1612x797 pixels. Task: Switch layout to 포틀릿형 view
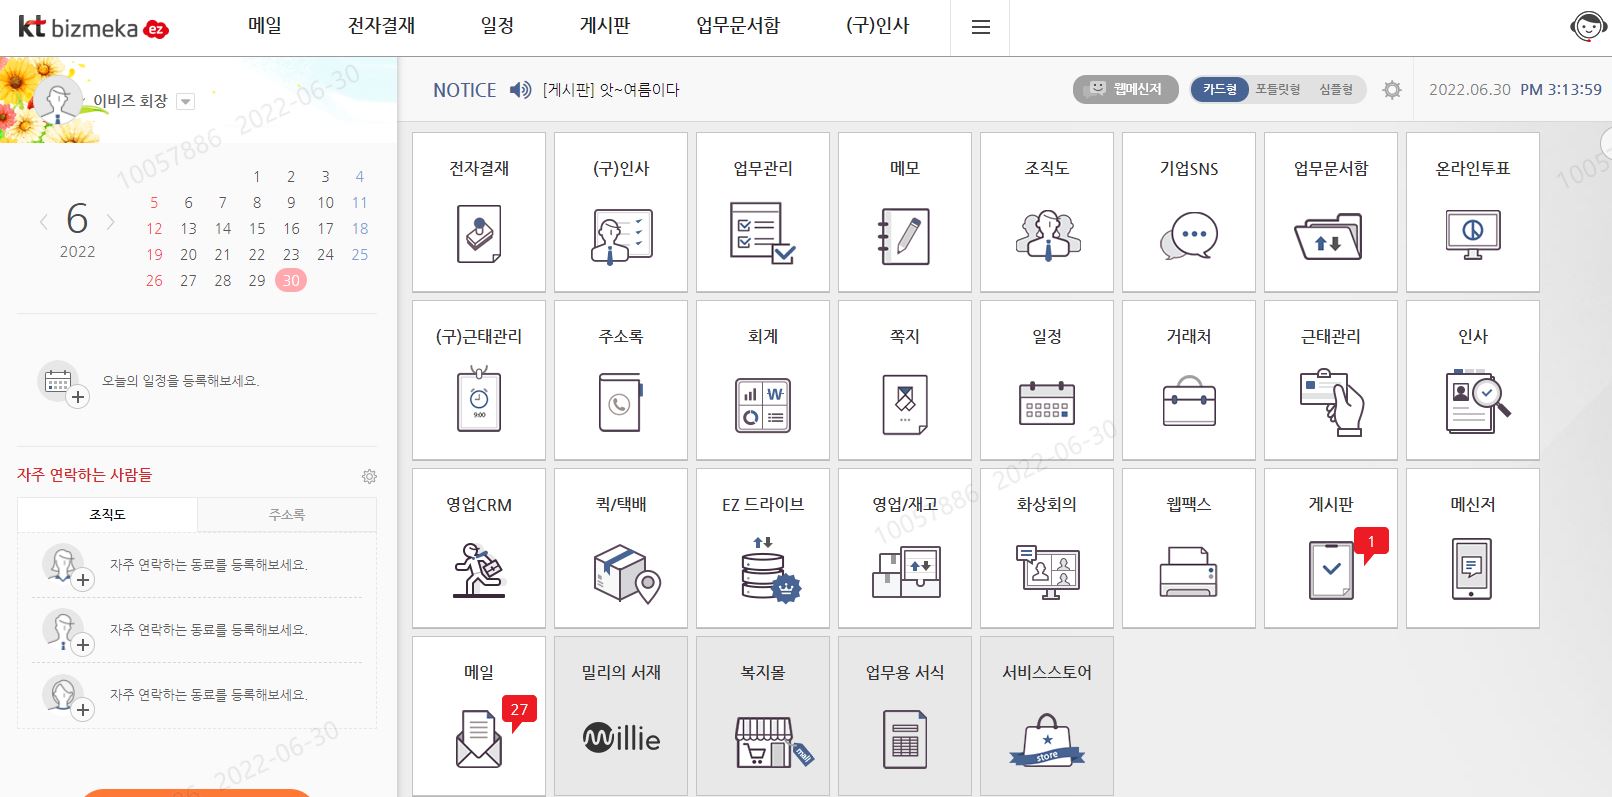tap(1278, 90)
